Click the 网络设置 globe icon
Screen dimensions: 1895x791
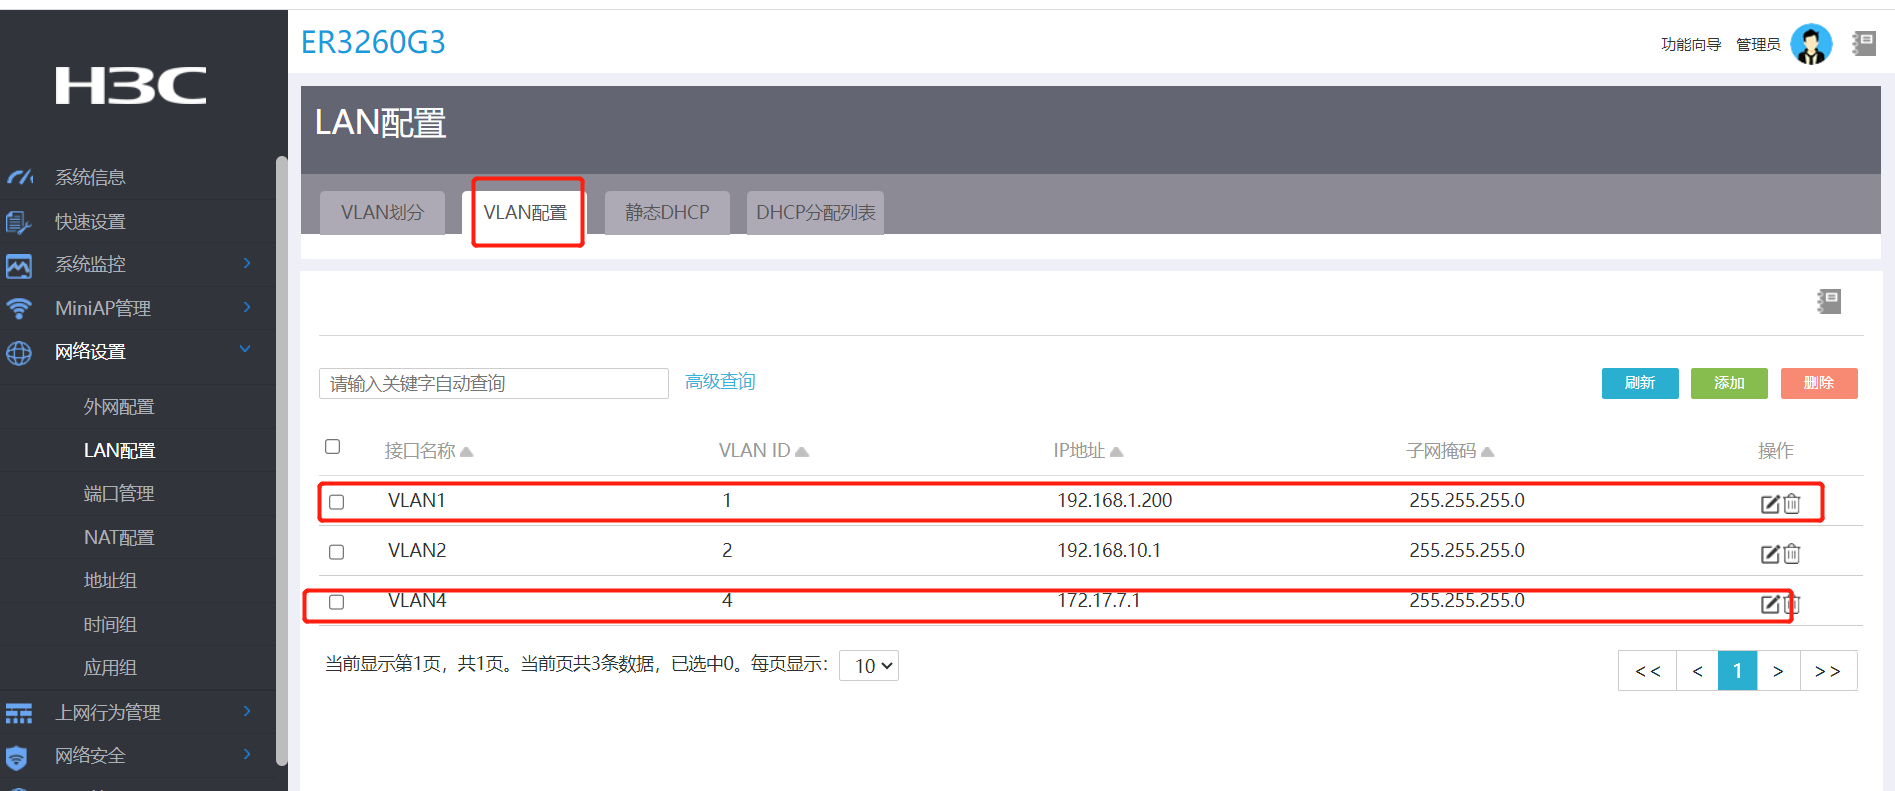pyautogui.click(x=19, y=353)
